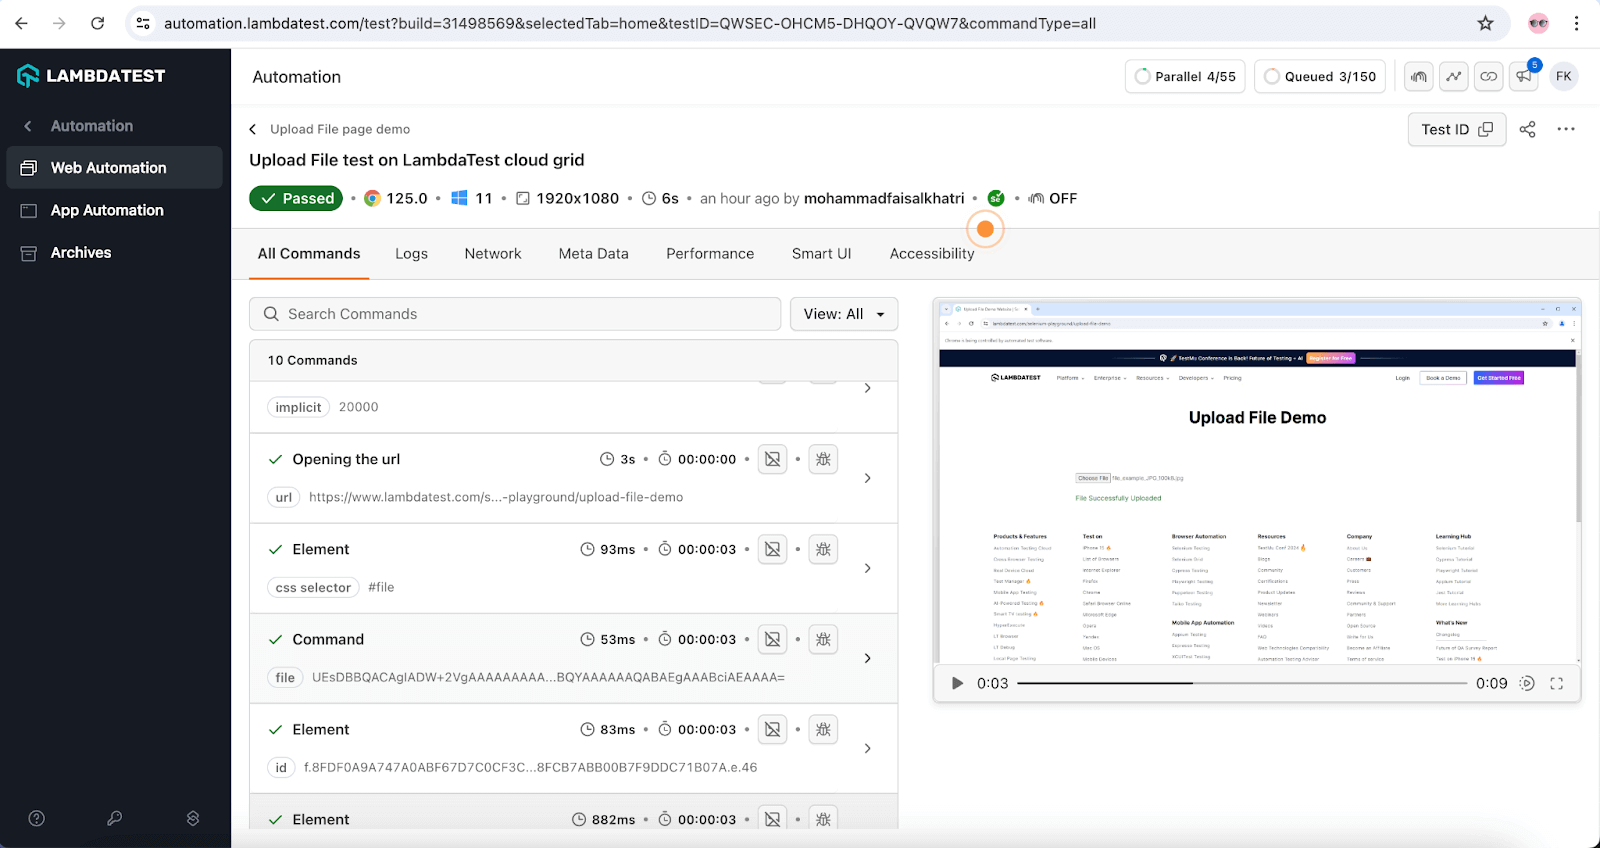Bookmark this page with the star icon
This screenshot has height=848, width=1600.
tap(1485, 23)
